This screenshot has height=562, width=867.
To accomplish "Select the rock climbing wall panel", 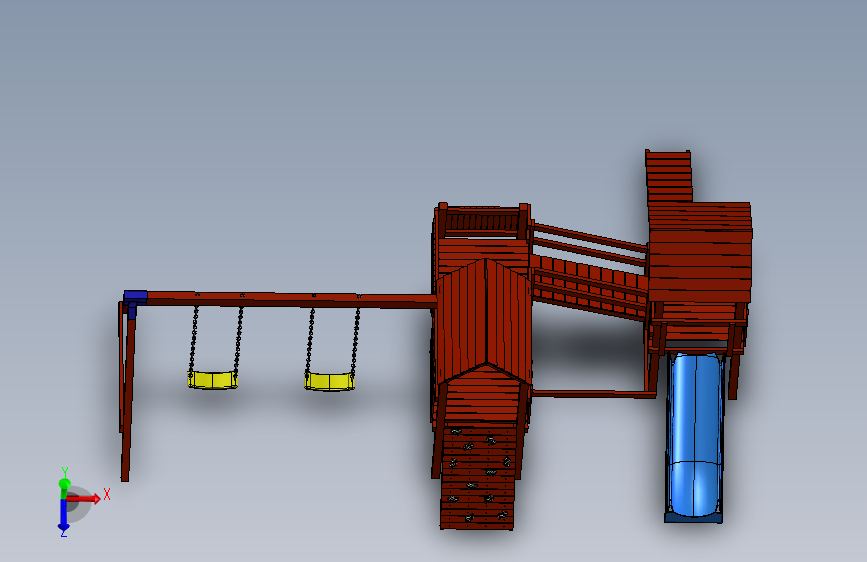I will point(478,477).
